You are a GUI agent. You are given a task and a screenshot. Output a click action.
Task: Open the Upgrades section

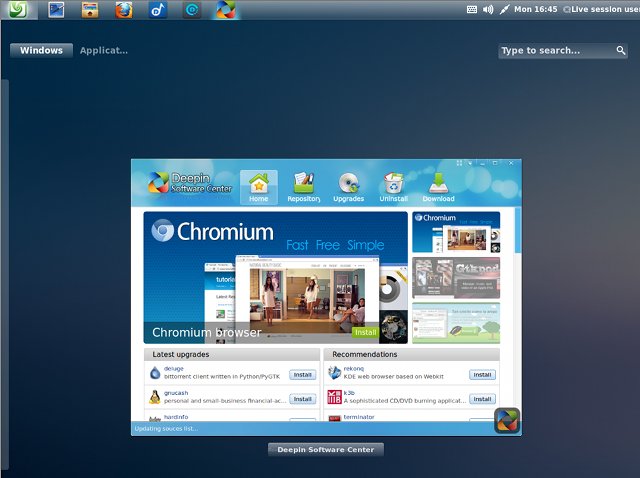(x=349, y=187)
